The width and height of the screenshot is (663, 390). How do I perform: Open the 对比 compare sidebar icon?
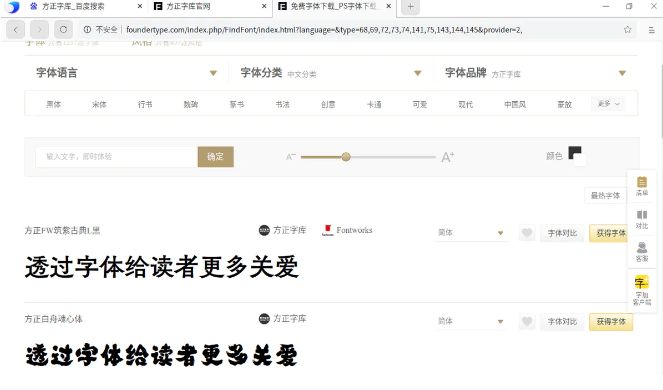[x=642, y=219]
